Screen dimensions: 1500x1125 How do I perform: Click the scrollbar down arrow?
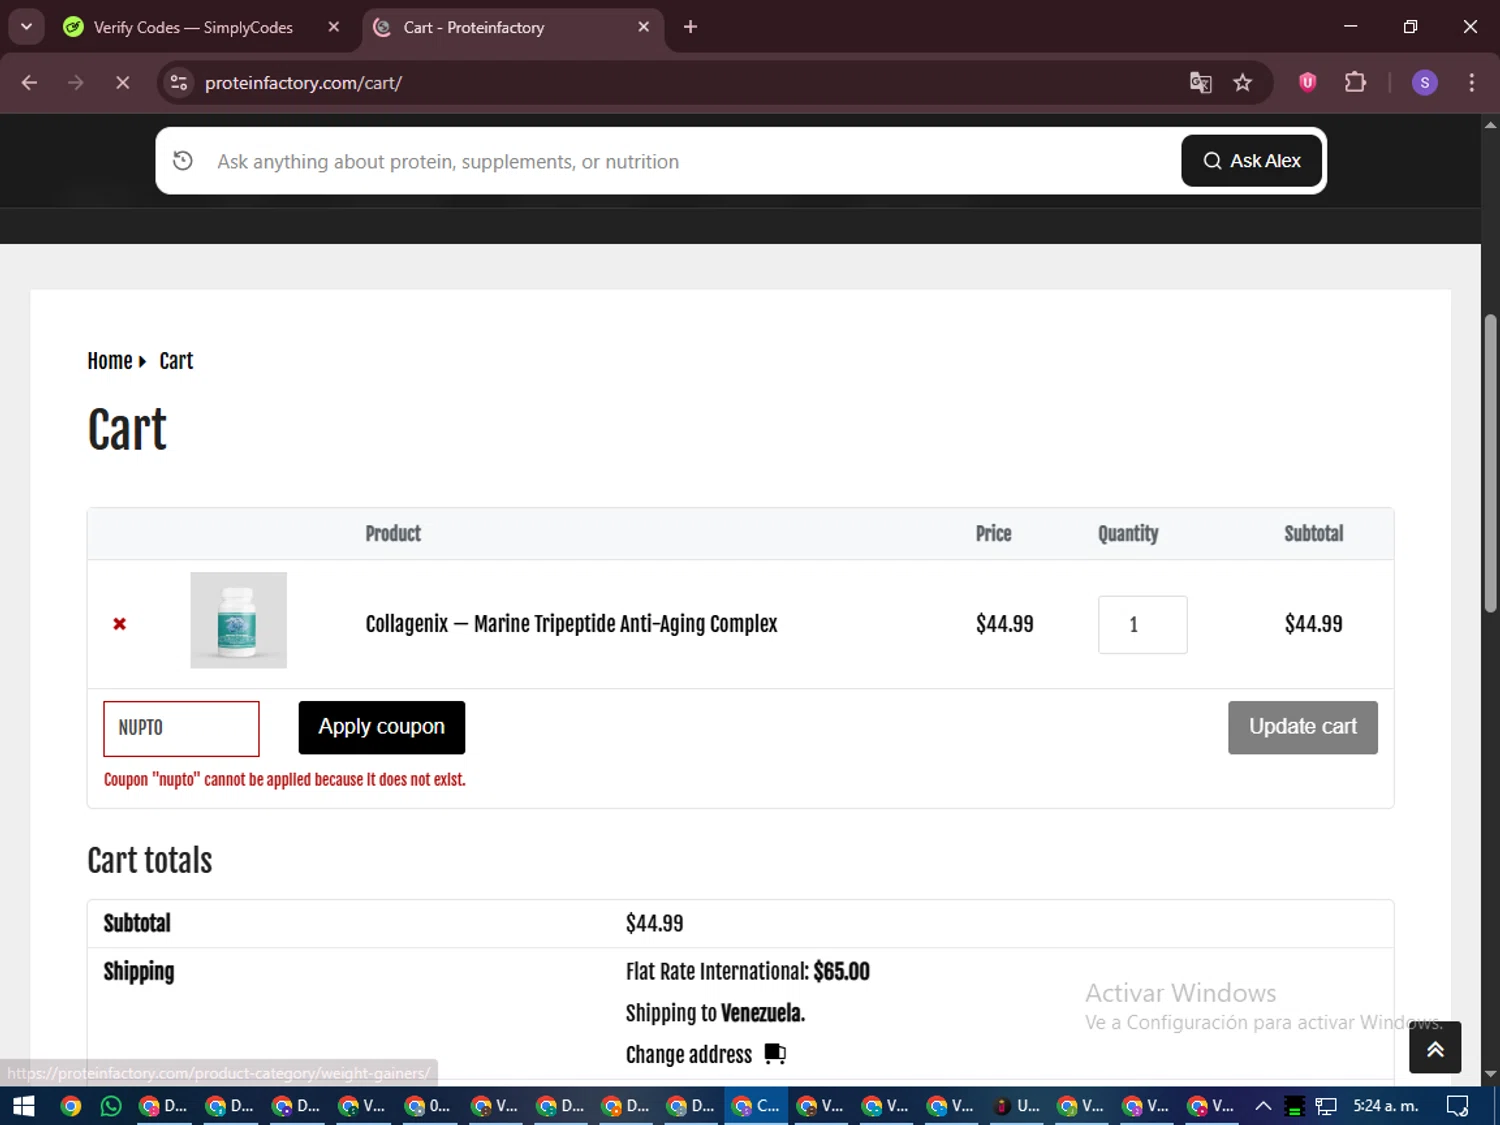(x=1490, y=1075)
